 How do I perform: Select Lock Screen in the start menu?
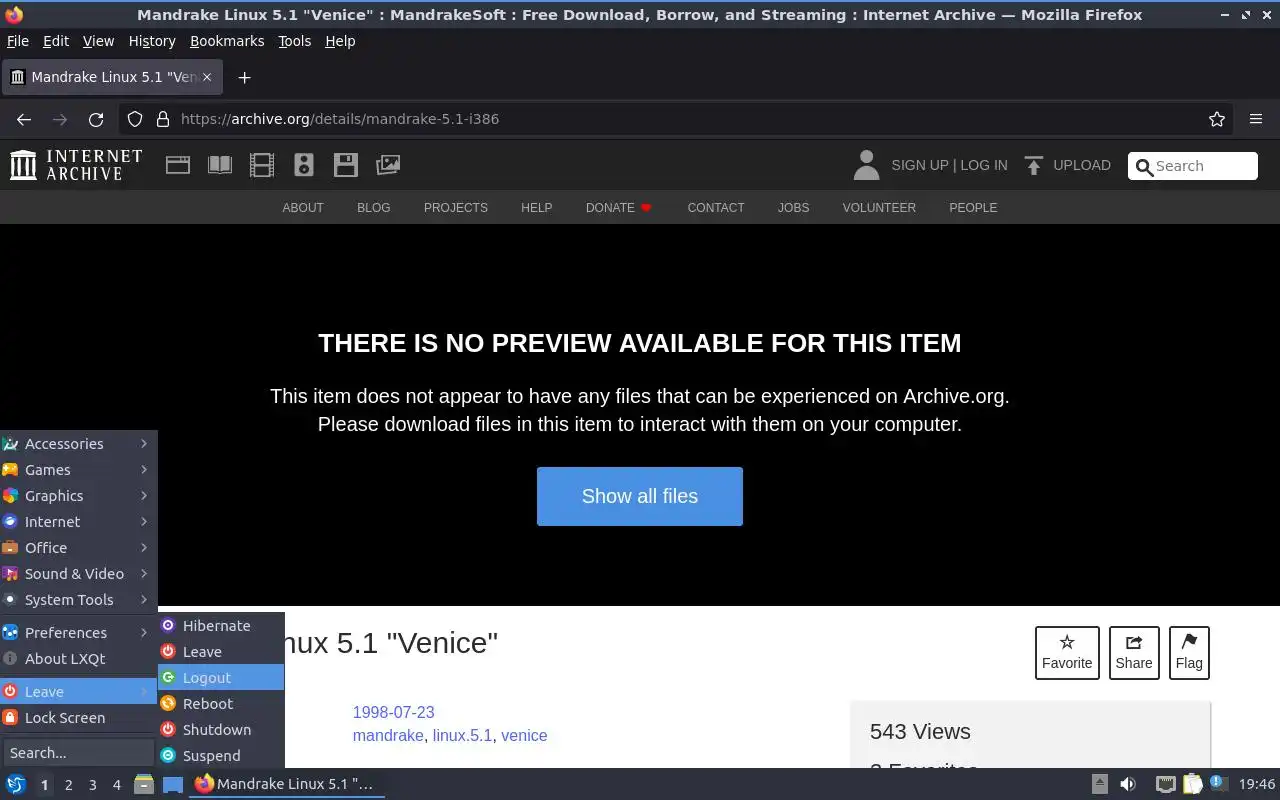click(x=78, y=718)
